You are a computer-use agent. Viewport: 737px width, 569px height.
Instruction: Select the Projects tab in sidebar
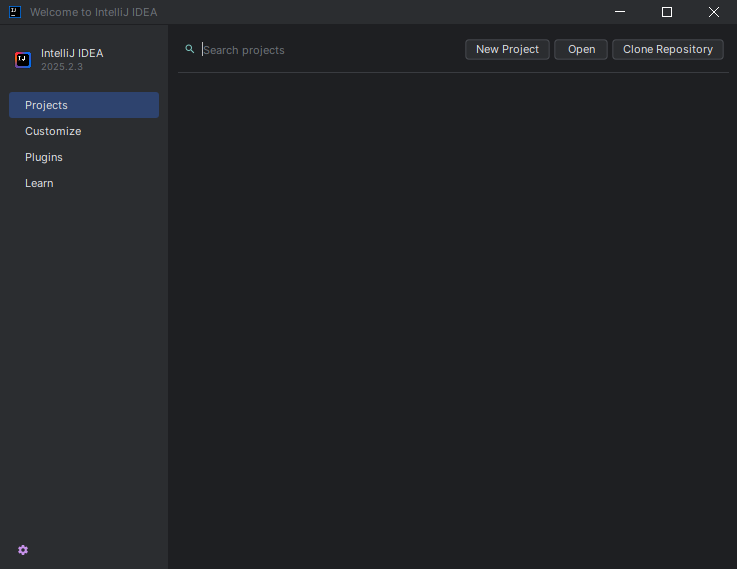84,105
